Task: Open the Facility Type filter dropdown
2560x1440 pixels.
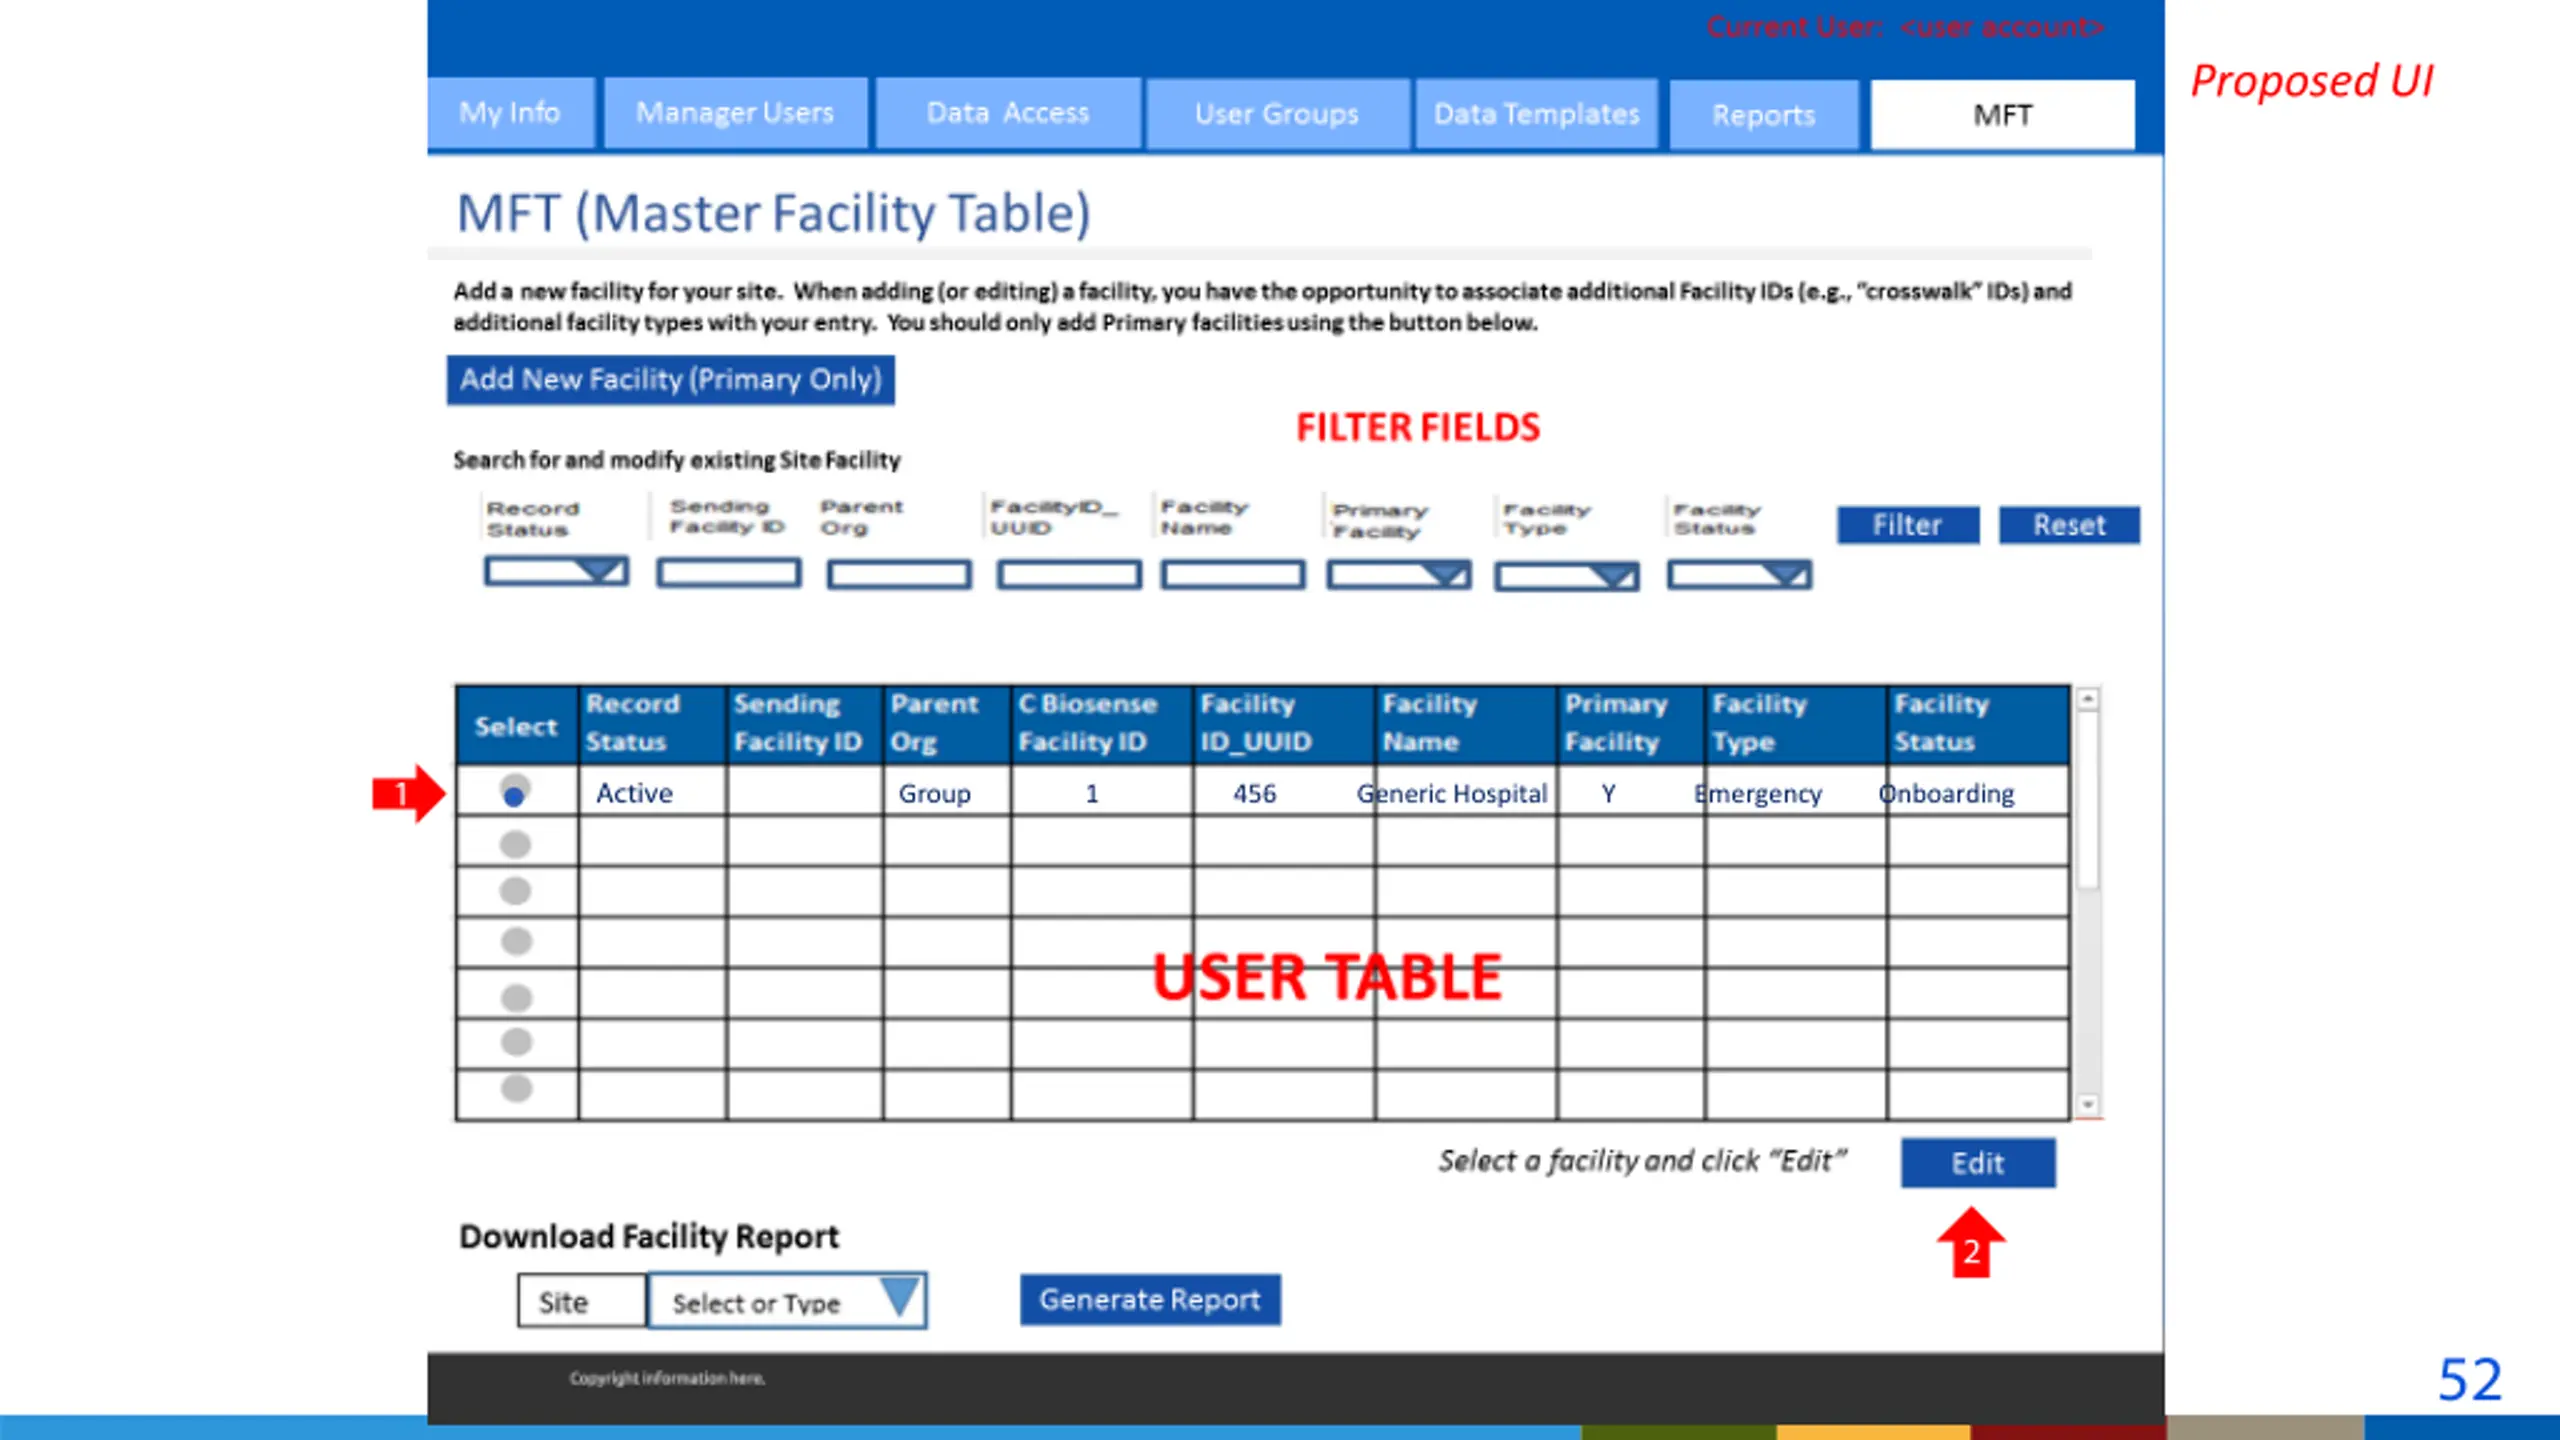Action: 1614,577
